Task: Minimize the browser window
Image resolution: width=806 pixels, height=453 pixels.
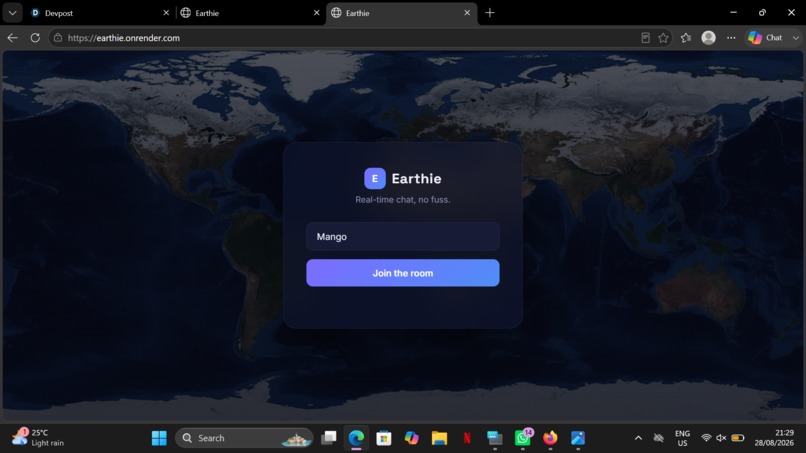Action: coord(734,12)
